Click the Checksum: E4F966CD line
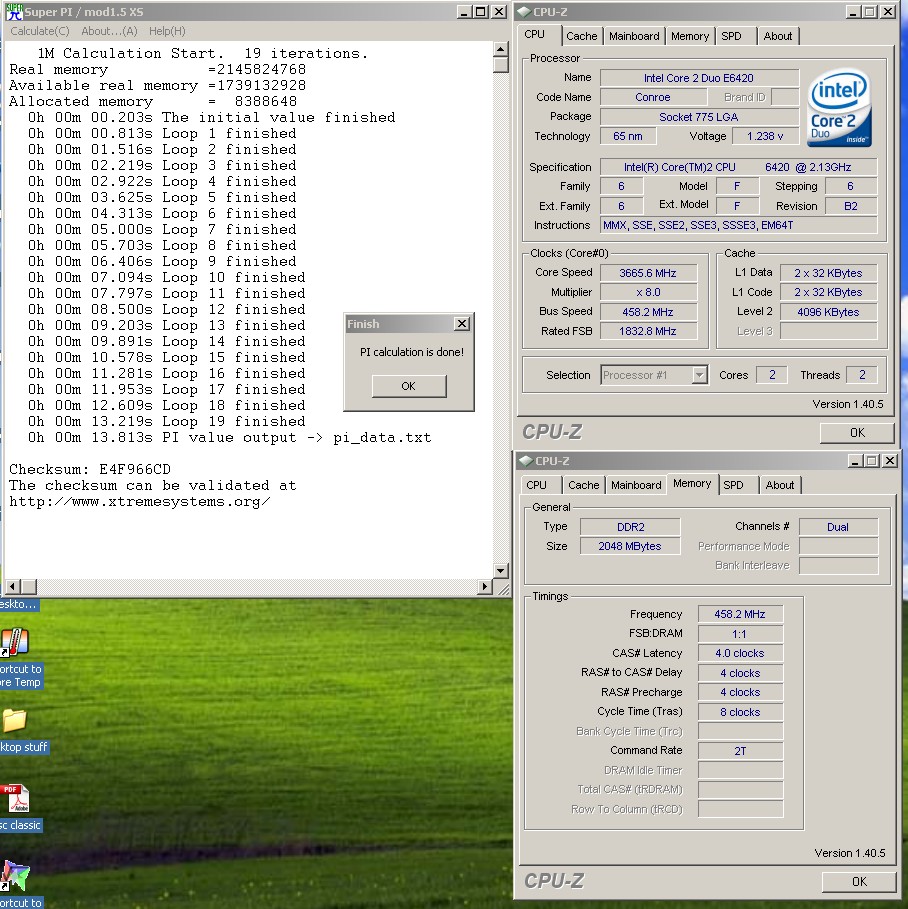This screenshot has height=909, width=908. (90, 469)
